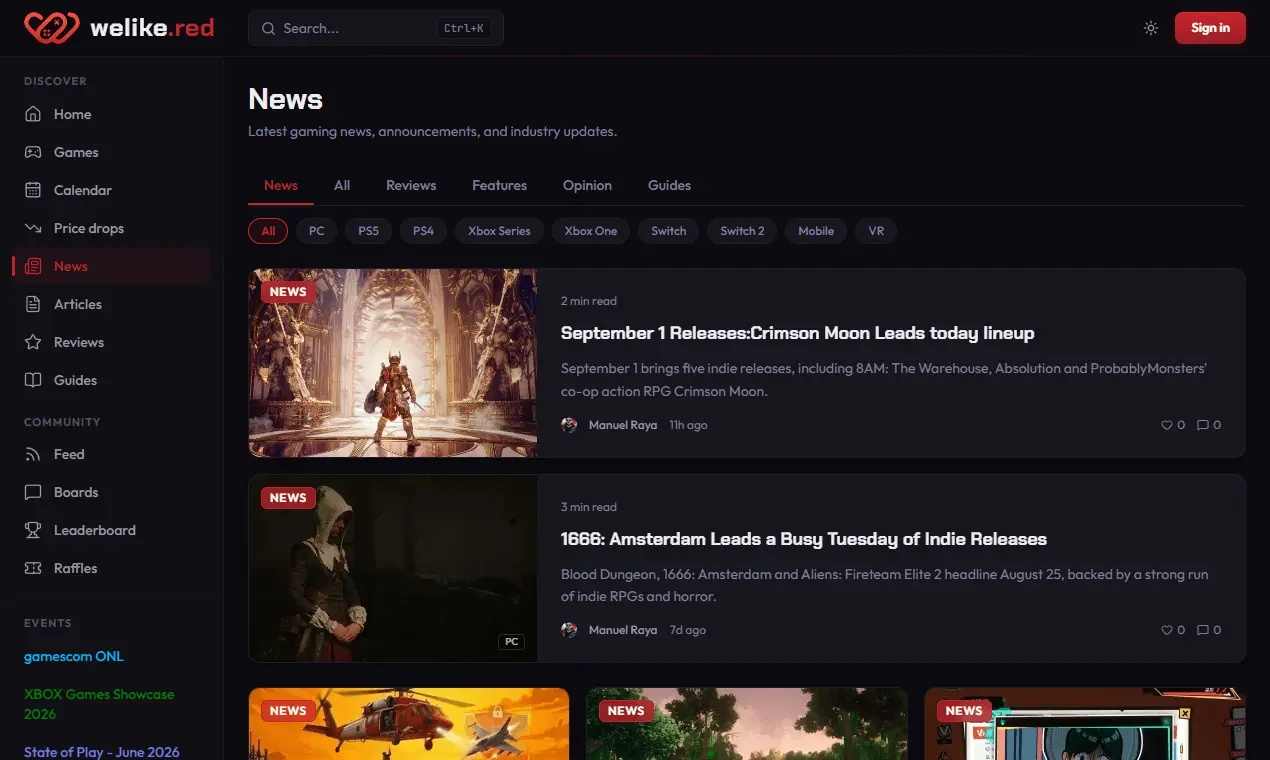This screenshot has height=760, width=1270.
Task: Open 1666: Amsterdam Leads article headline
Action: [804, 539]
